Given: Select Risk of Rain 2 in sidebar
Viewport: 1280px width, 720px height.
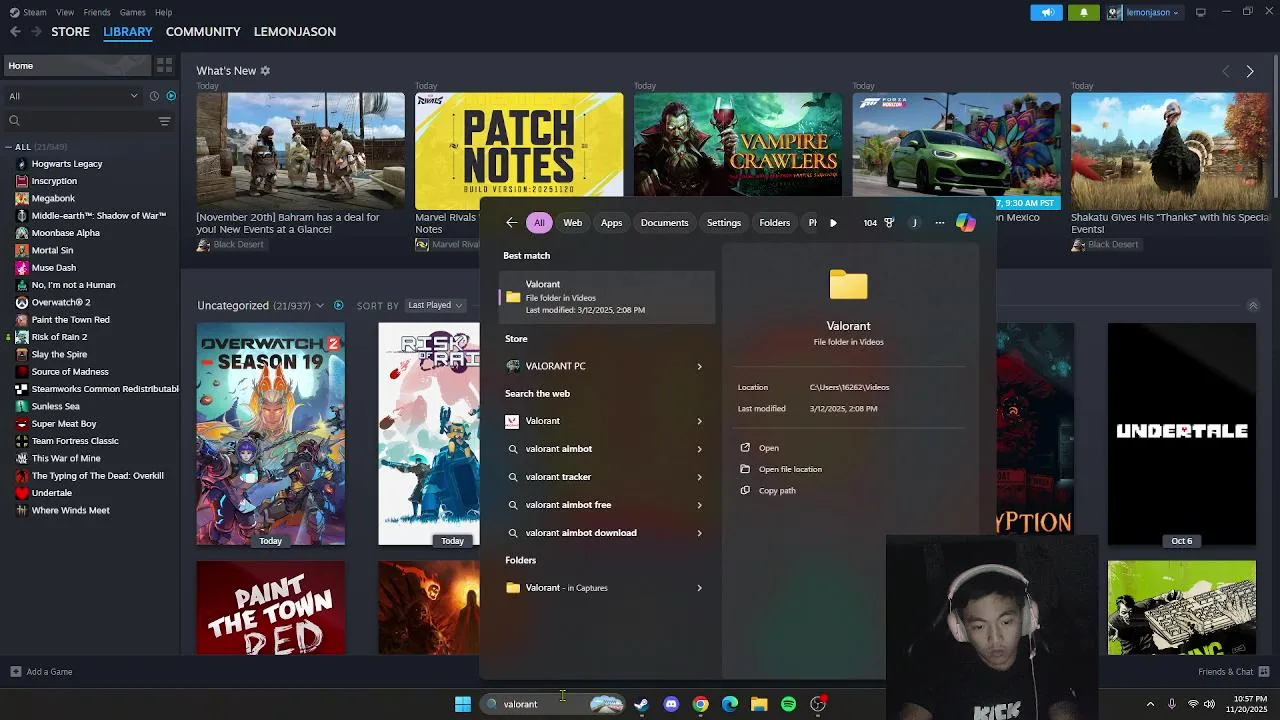Looking at the screenshot, I should click(59, 337).
